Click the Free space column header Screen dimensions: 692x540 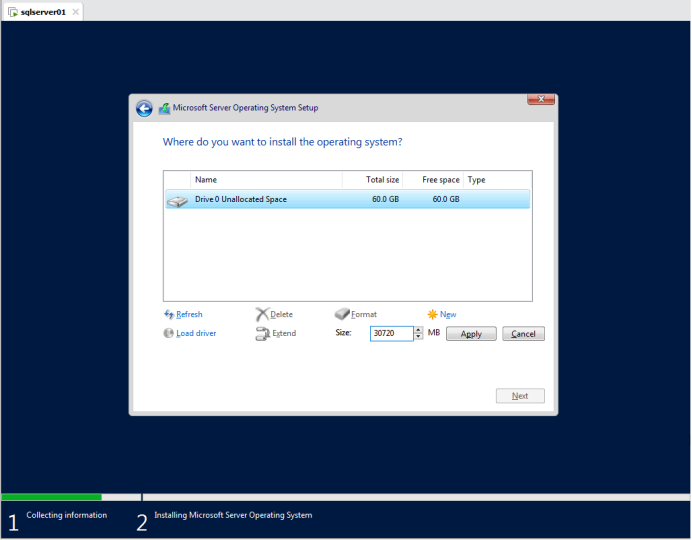[433, 180]
